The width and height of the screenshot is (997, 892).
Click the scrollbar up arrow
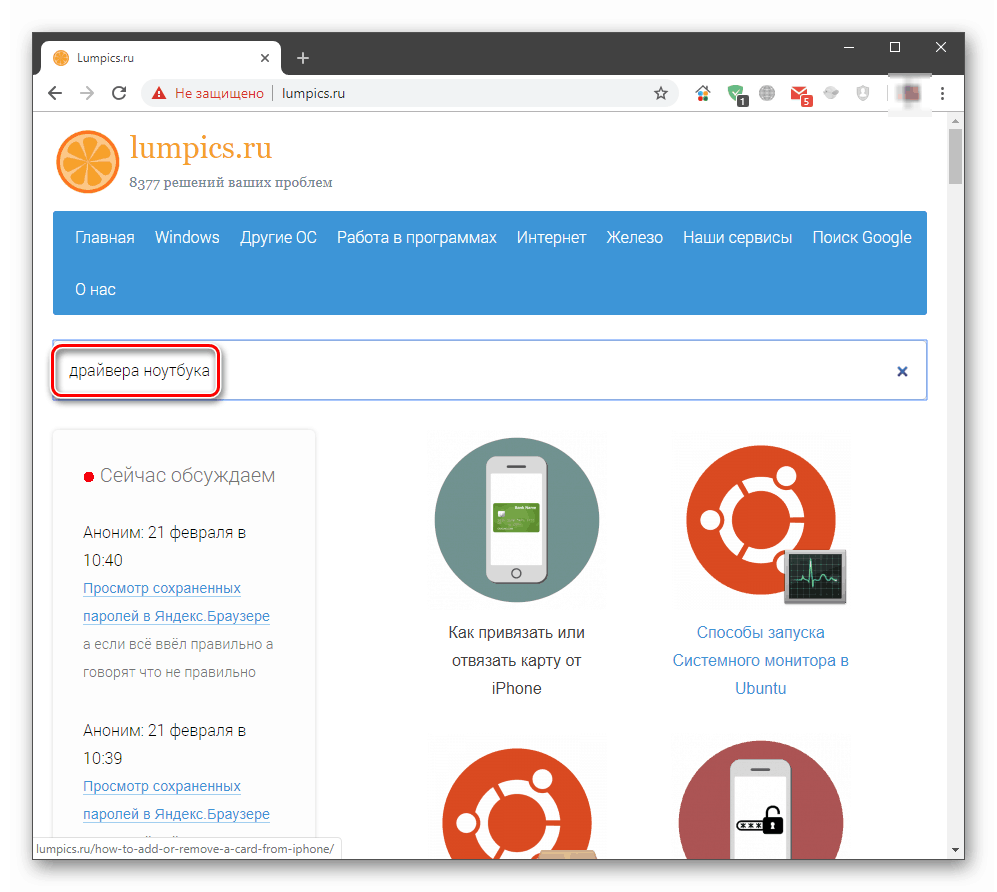955,121
